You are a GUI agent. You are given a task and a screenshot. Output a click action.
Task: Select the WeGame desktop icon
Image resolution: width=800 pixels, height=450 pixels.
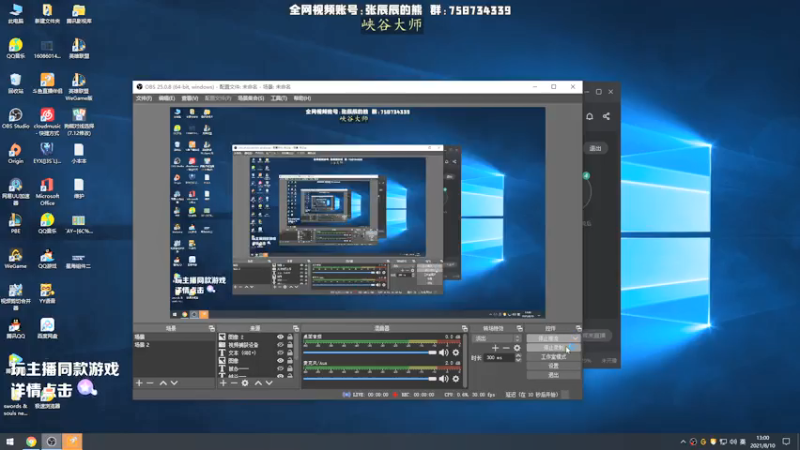[15, 259]
